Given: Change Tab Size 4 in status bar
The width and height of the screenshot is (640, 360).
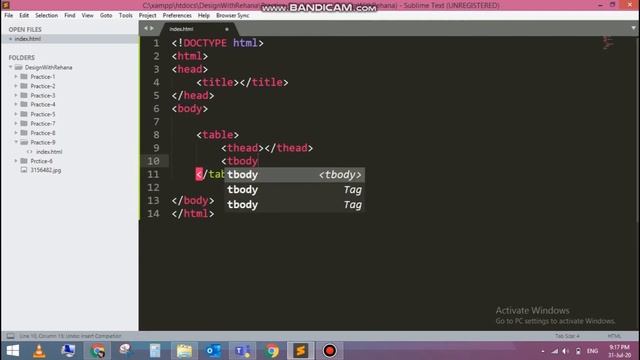Looking at the screenshot, I should 567,336.
